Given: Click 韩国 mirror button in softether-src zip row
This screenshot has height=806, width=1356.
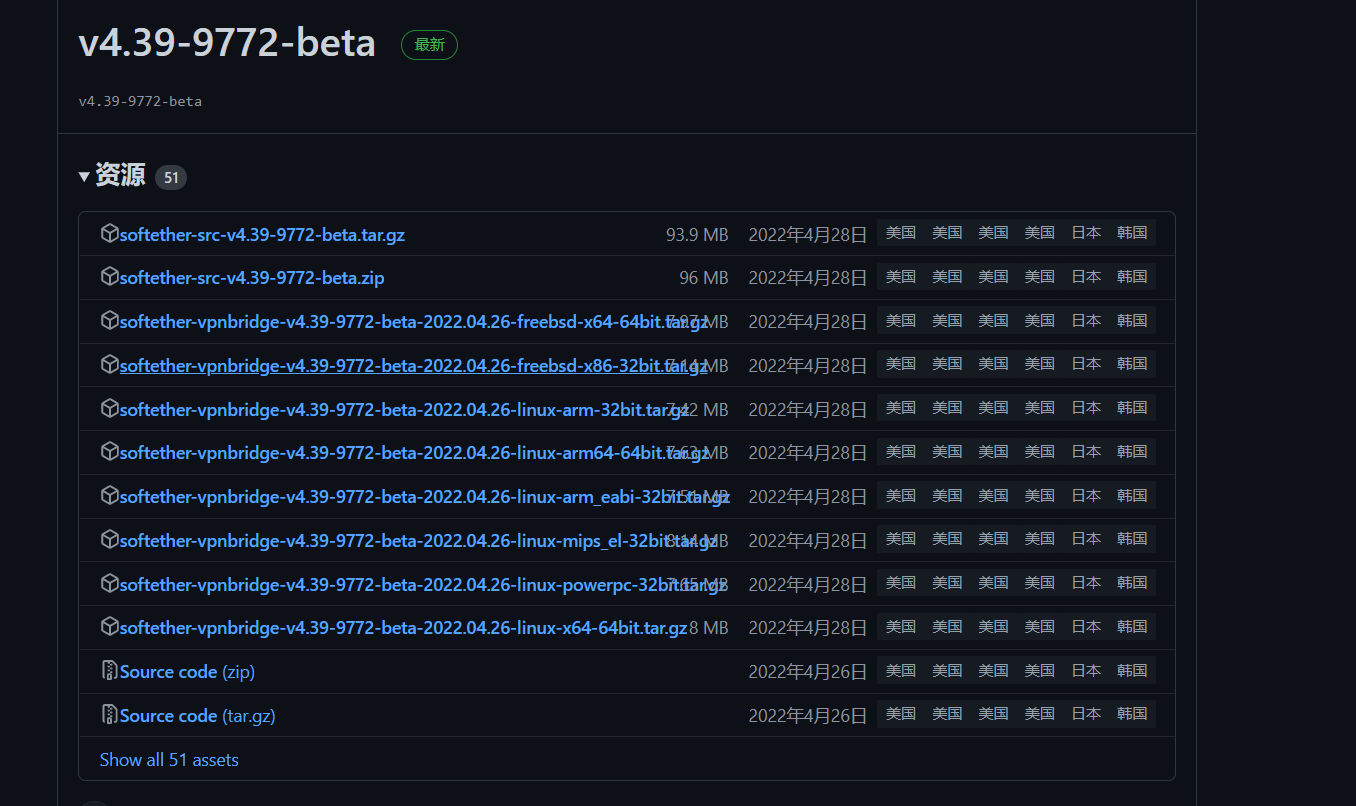Looking at the screenshot, I should pos(1132,276).
